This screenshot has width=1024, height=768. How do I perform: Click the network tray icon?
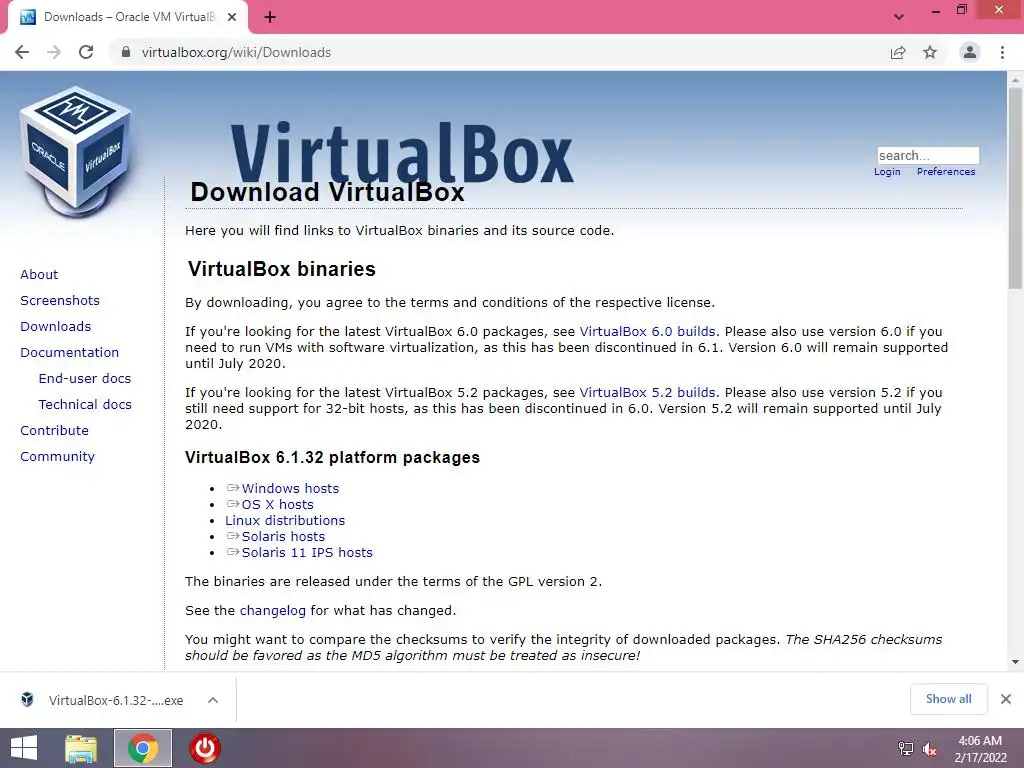[906, 748]
